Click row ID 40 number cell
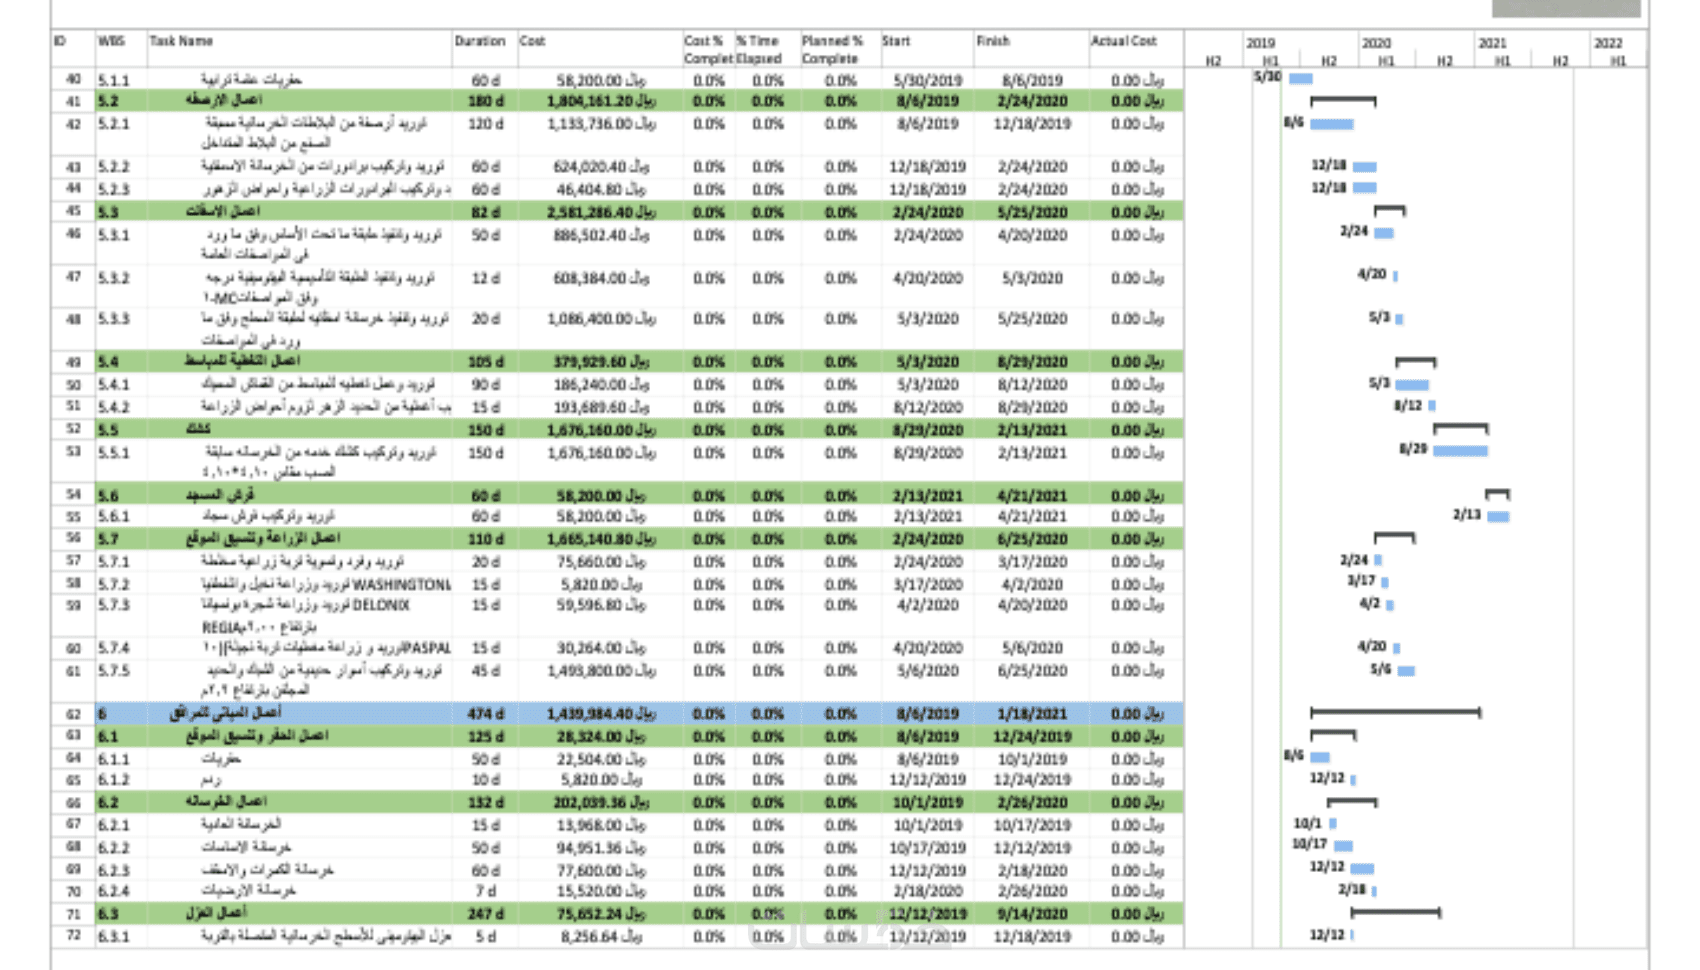Viewport: 1700px width, 970px height. pyautogui.click(x=73, y=79)
